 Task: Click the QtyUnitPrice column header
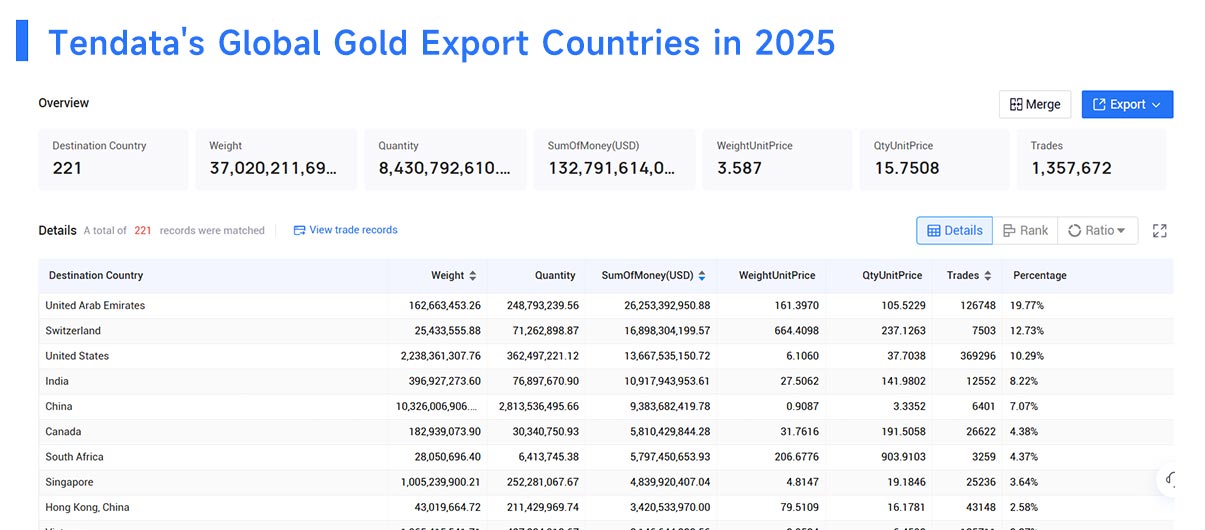[892, 275]
